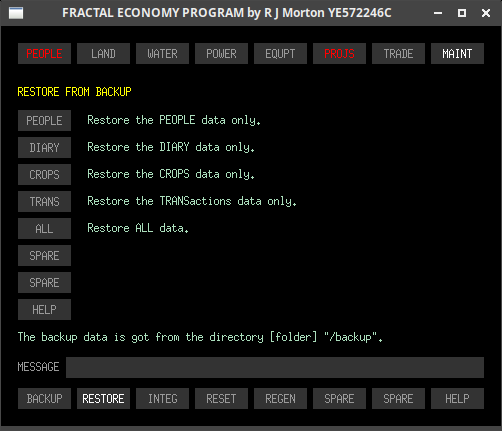
Task: Click text "Restore the DIARY data only."
Action: coord(171,147)
